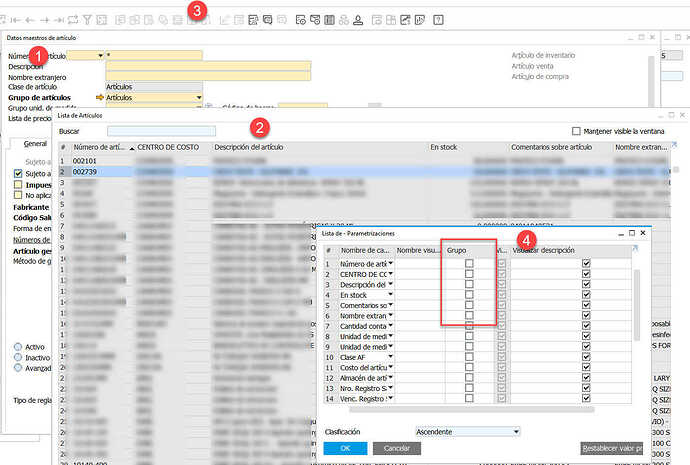Toggle Mantener visible la ventana checkbox
The height and width of the screenshot is (465, 690).
pos(576,131)
